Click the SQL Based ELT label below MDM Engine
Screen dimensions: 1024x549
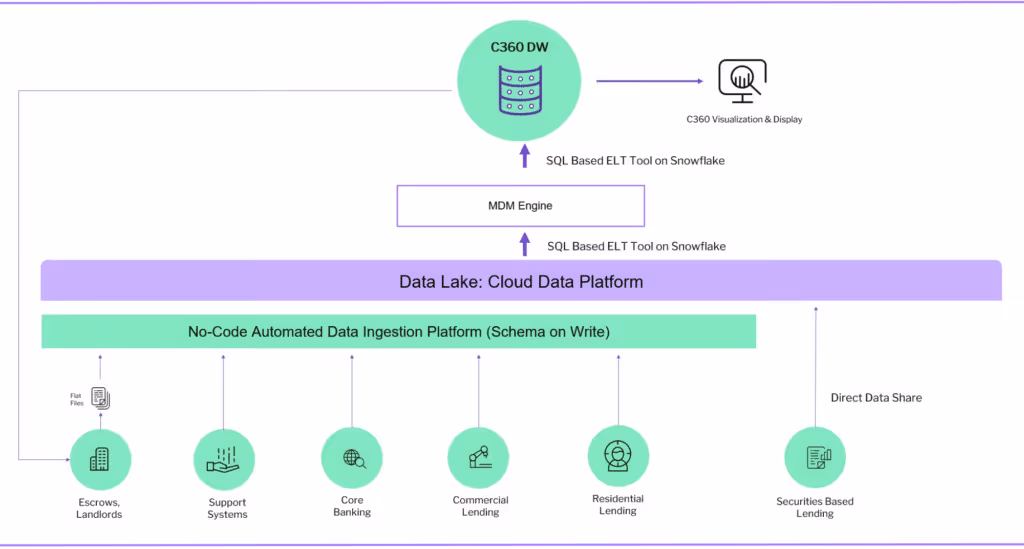pos(636,246)
